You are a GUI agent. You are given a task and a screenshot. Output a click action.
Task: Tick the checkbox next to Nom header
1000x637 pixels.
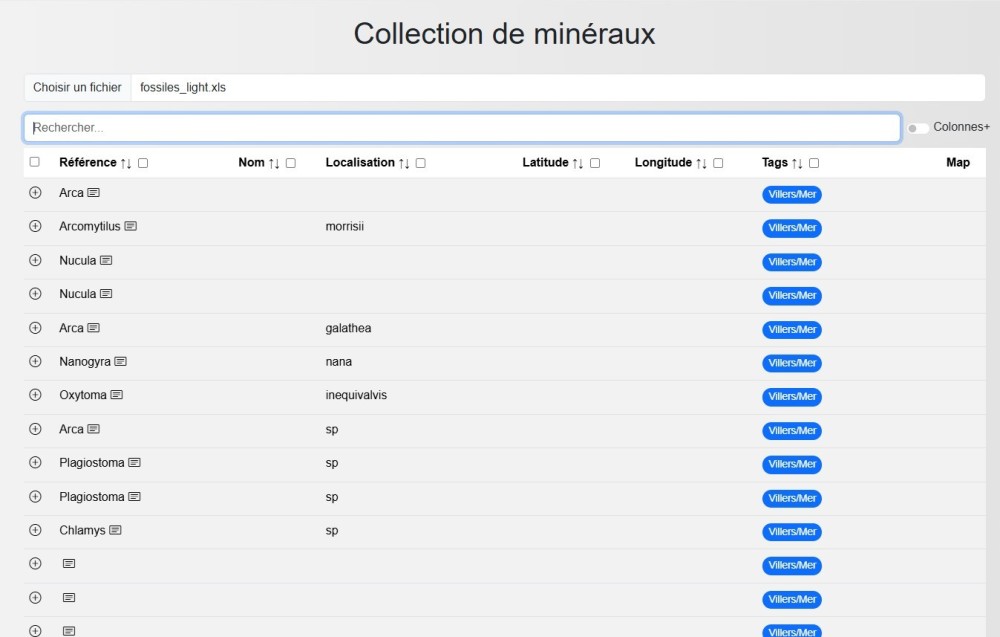(291, 163)
